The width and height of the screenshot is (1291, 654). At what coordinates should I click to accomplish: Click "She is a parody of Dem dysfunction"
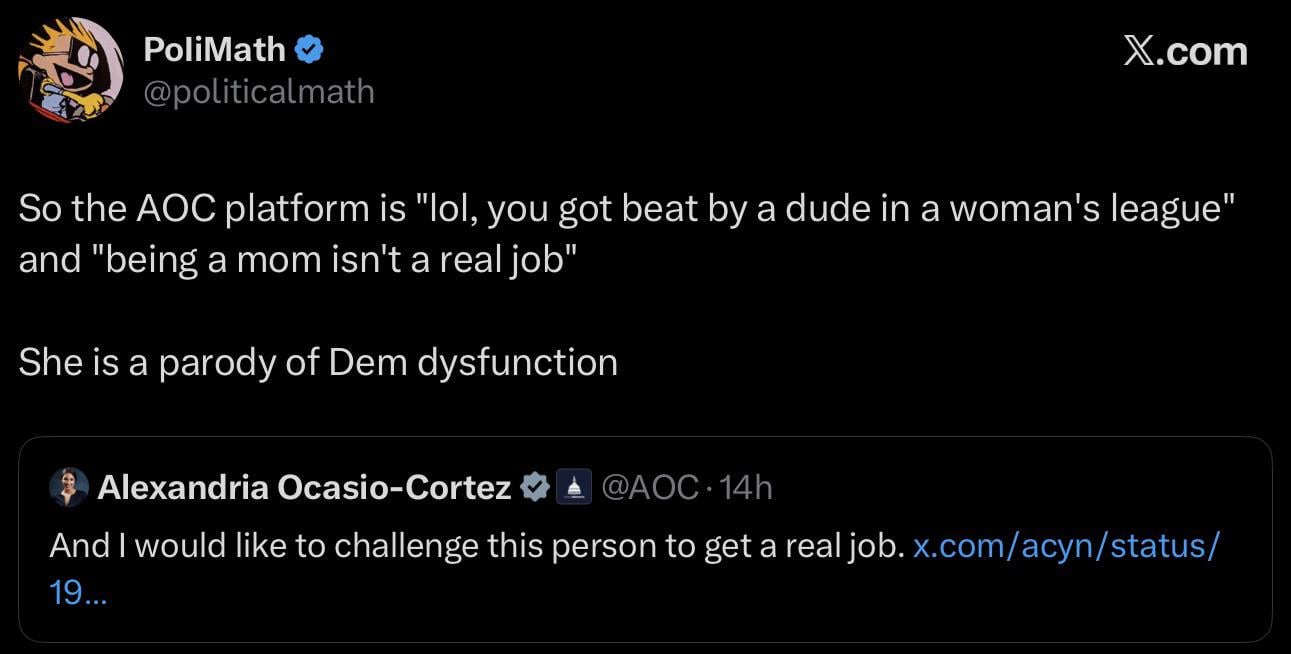click(x=318, y=361)
